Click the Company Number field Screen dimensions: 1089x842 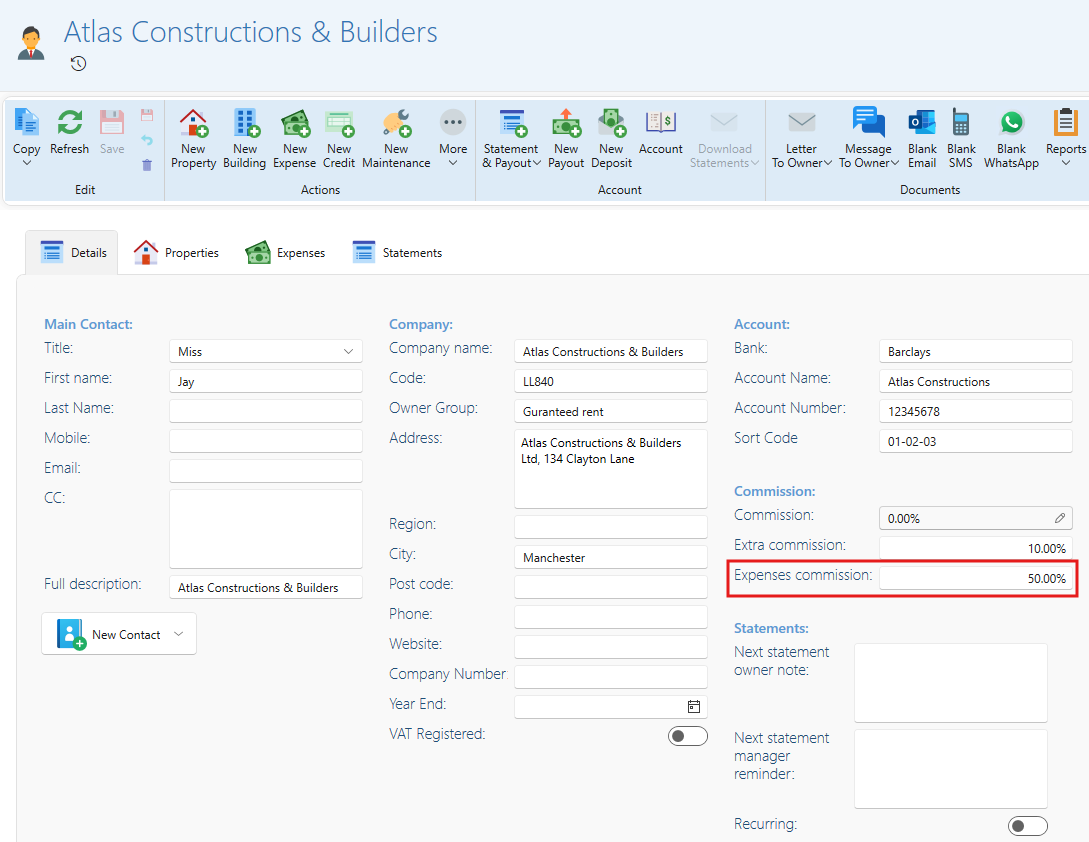pos(611,677)
